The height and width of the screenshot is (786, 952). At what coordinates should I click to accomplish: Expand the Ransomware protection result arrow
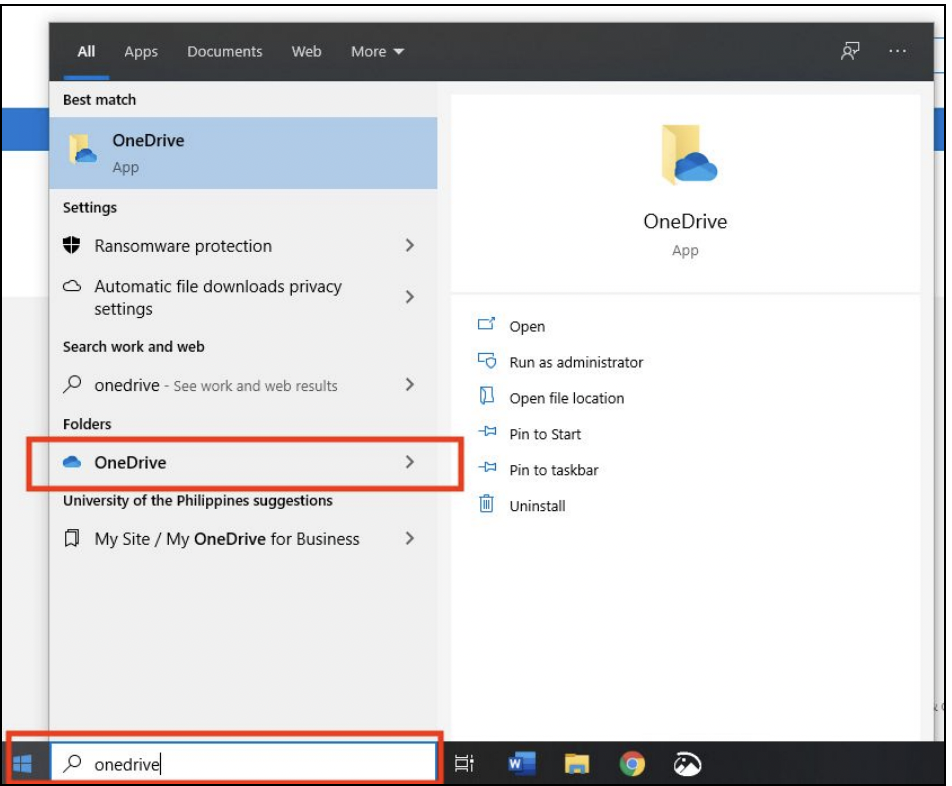click(410, 246)
